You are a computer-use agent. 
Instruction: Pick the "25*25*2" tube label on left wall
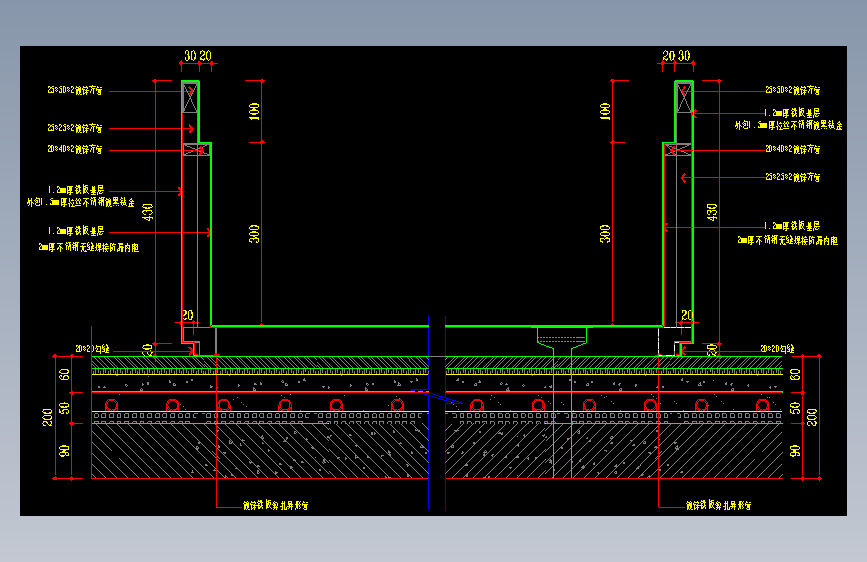(75, 128)
